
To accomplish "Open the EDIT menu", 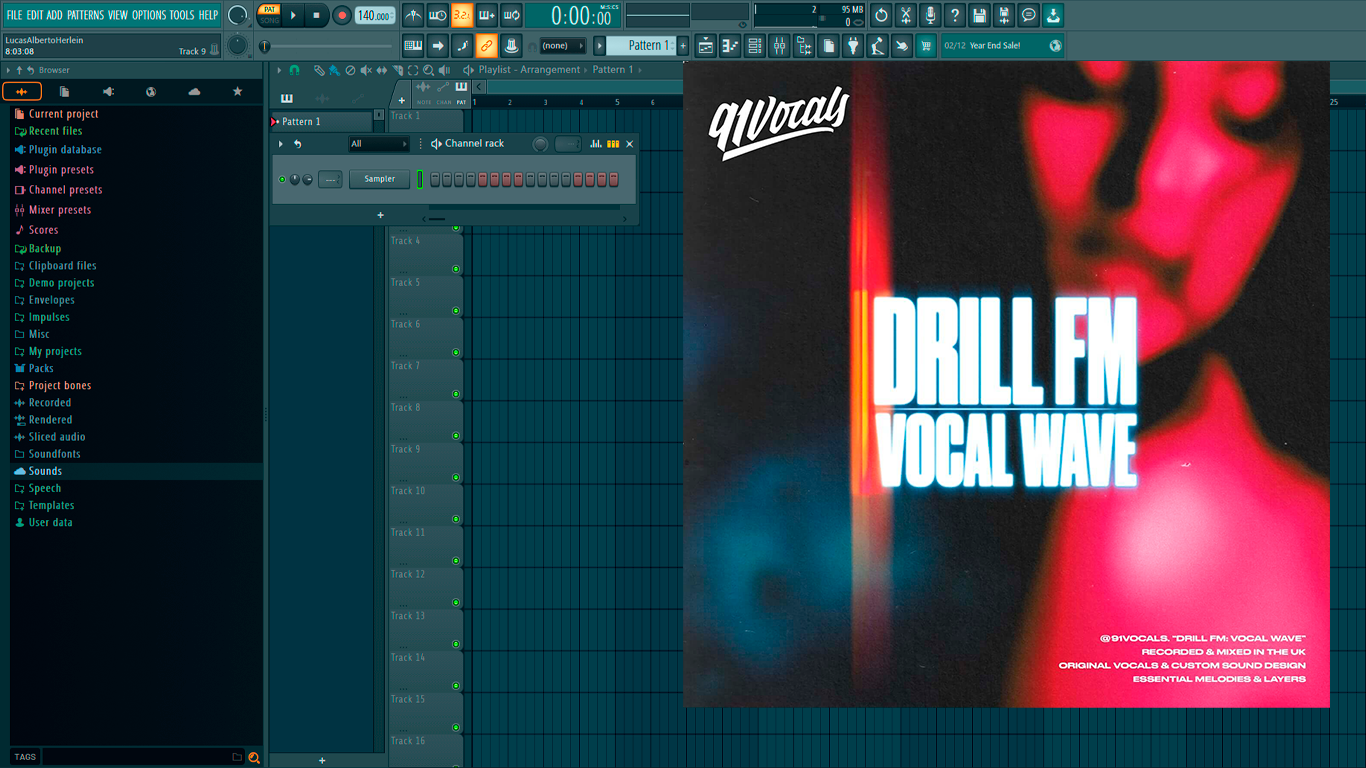I will [34, 15].
